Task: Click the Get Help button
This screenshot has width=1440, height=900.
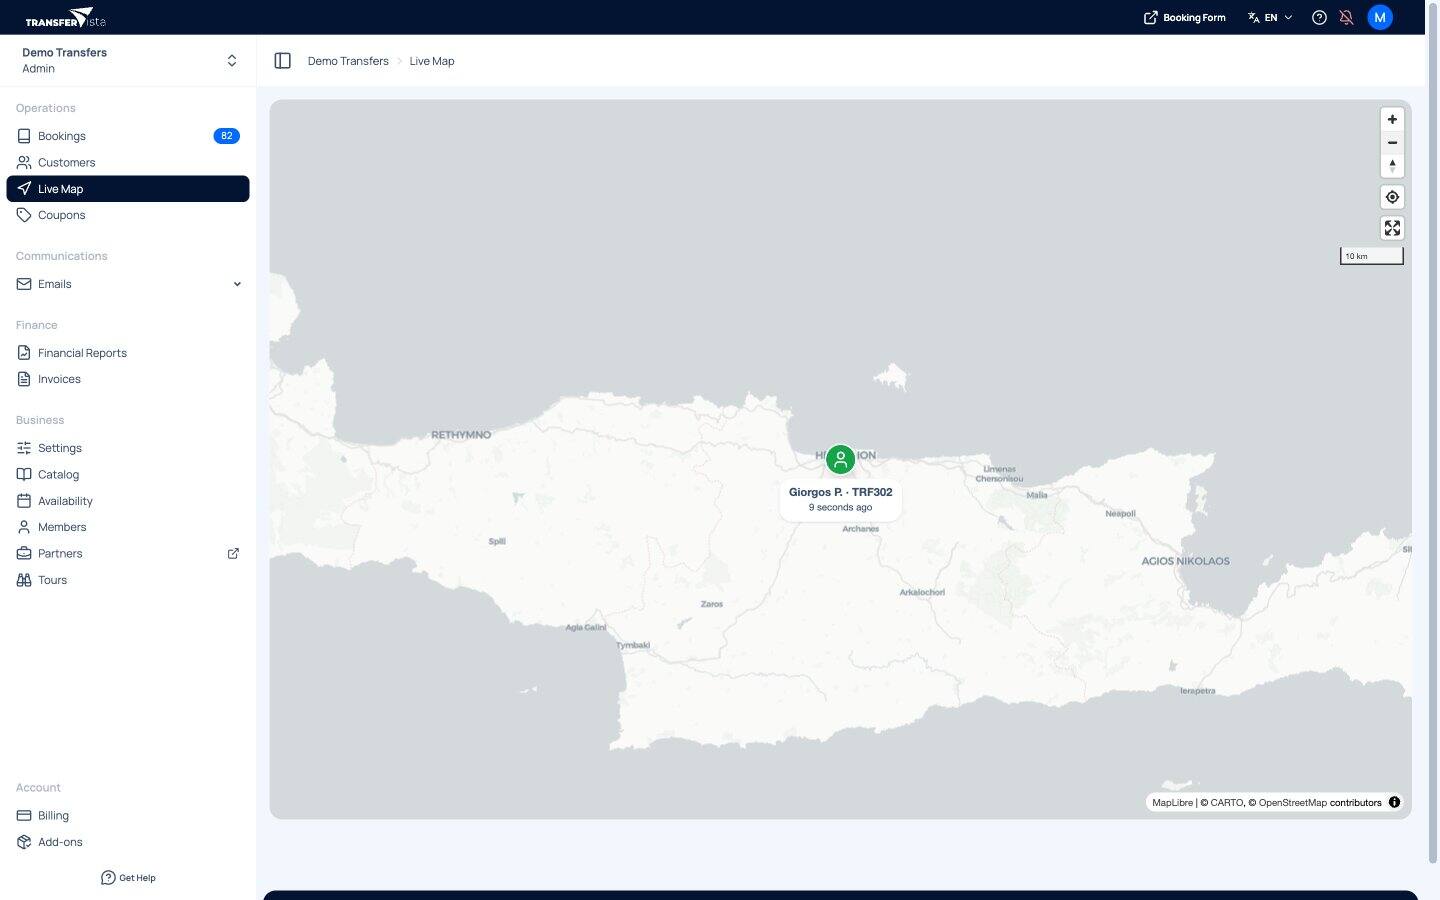Action: (128, 878)
